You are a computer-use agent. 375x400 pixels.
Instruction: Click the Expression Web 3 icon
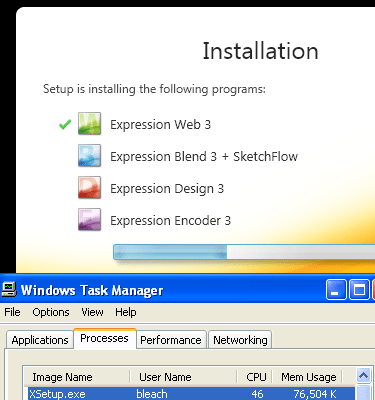(89, 124)
